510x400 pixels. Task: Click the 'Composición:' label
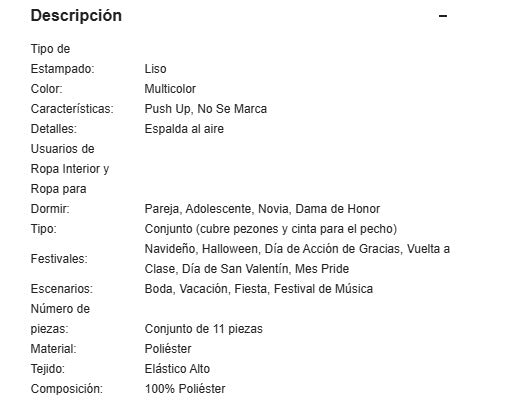(x=67, y=389)
